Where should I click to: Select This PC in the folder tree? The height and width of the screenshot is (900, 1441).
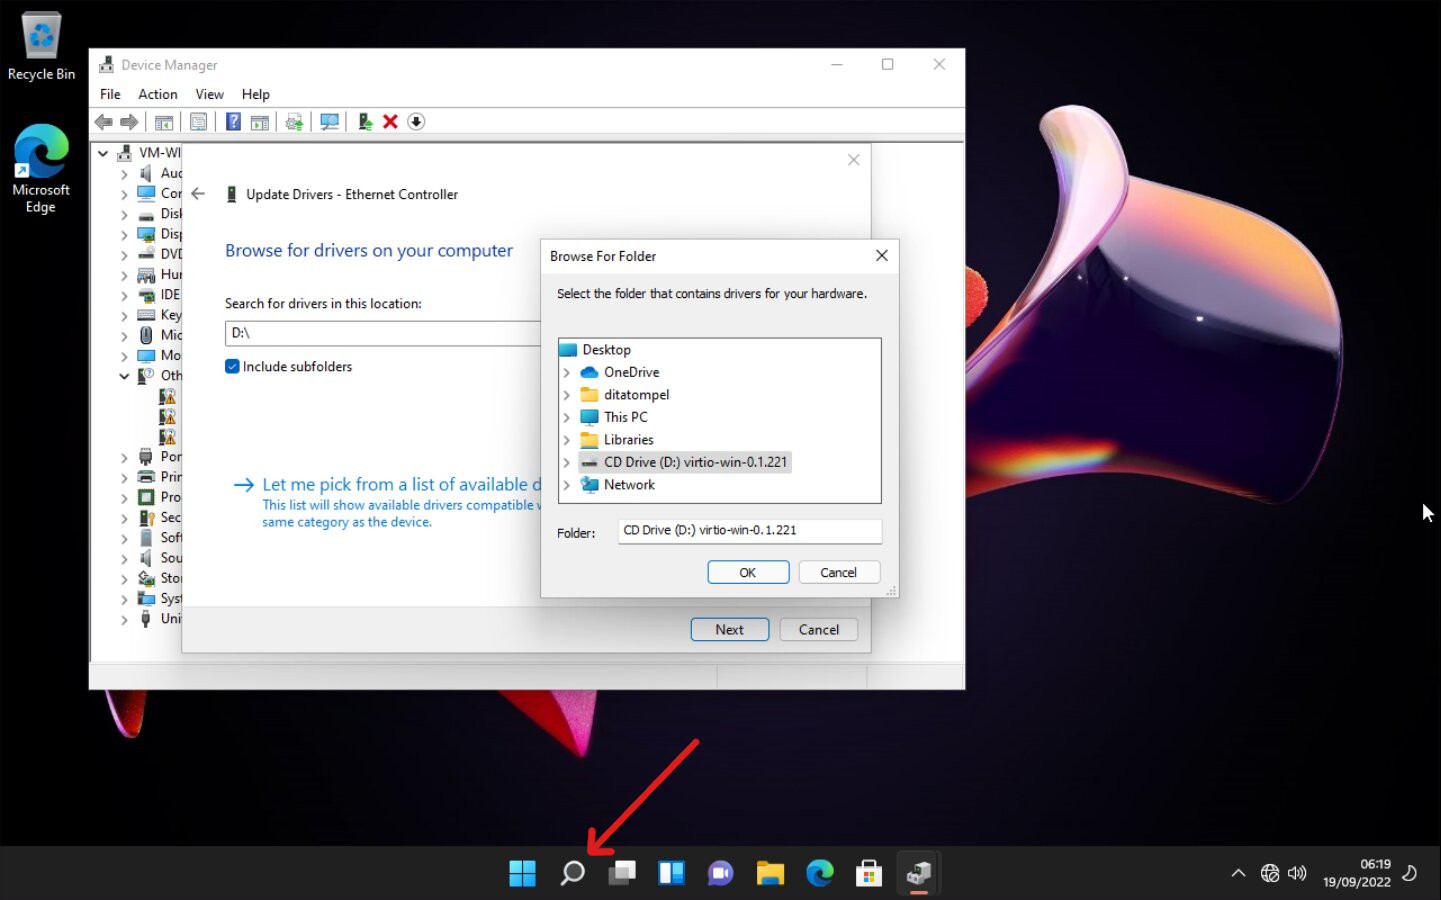tap(625, 417)
